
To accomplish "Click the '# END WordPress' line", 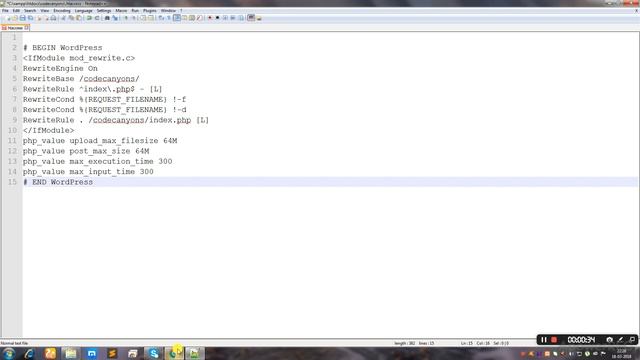I will [x=58, y=182].
